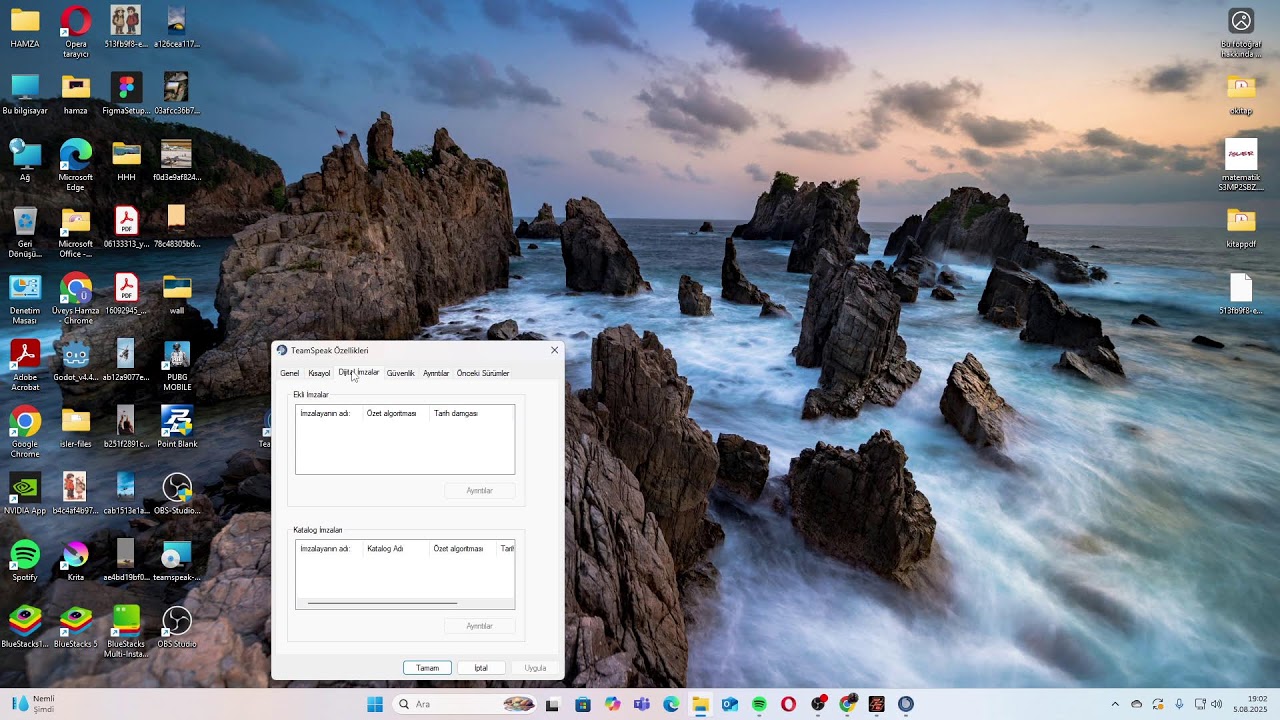This screenshot has width=1280, height=720.
Task: Show hidden system tray icons
Action: (x=1115, y=704)
